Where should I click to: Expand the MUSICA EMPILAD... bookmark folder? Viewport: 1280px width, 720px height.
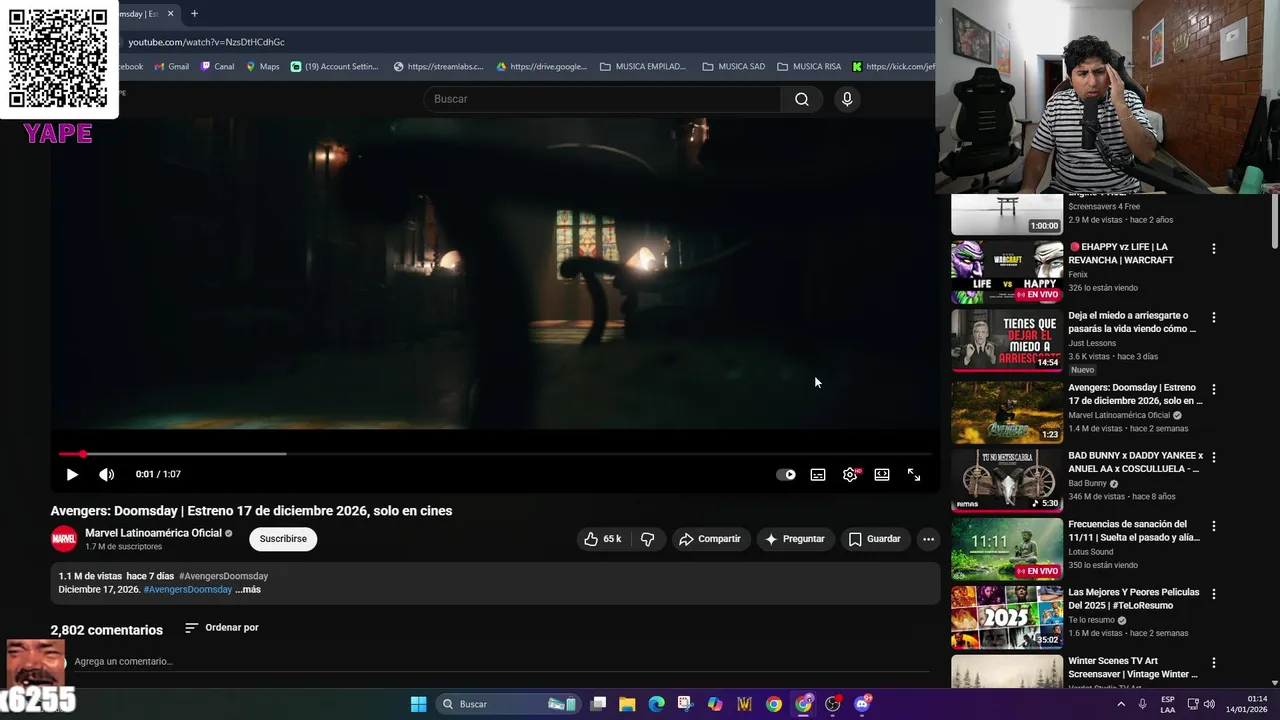(x=643, y=67)
